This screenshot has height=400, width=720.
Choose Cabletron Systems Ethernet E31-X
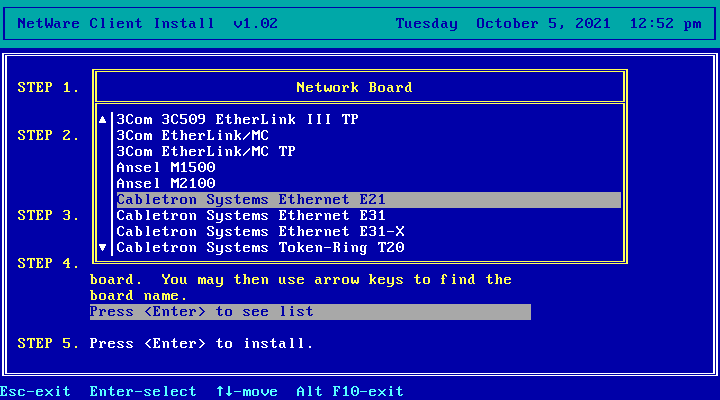(369, 232)
